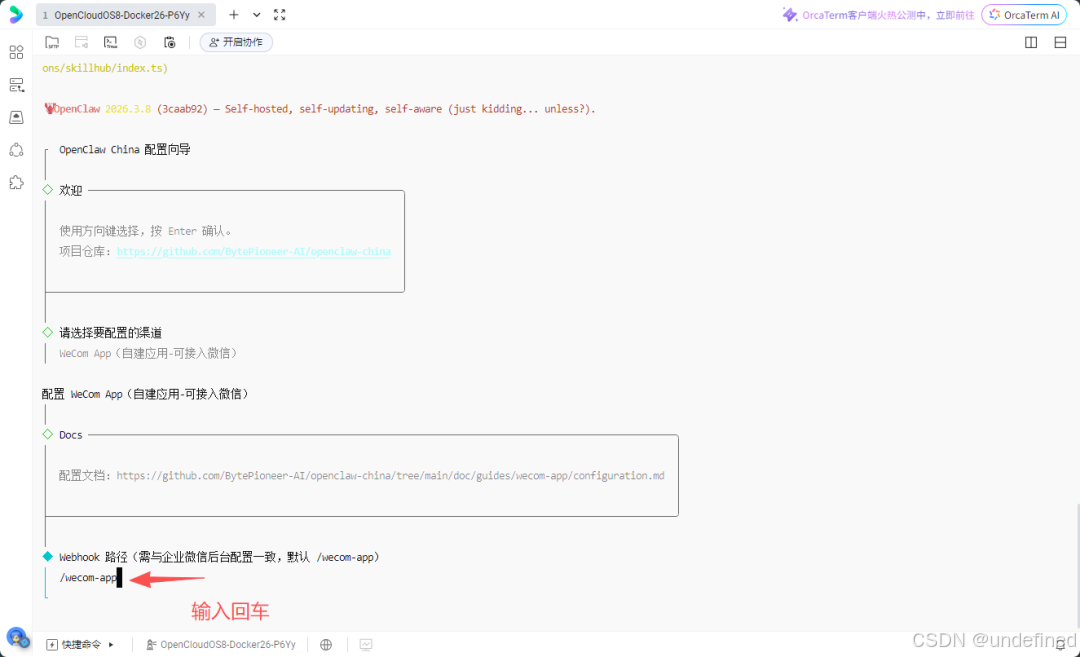1080x657 pixels.
Task: Open the upload drive sidebar icon
Action: tap(17, 117)
